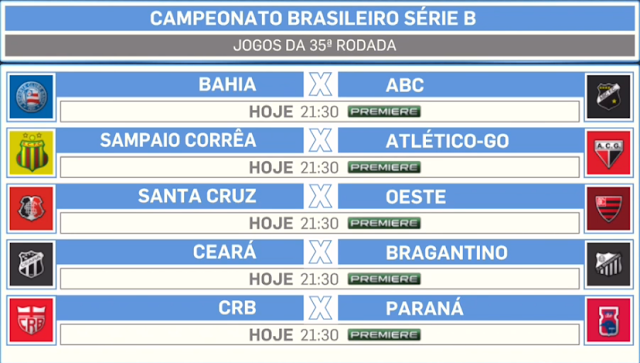Click the Paraná club shield

609,320
